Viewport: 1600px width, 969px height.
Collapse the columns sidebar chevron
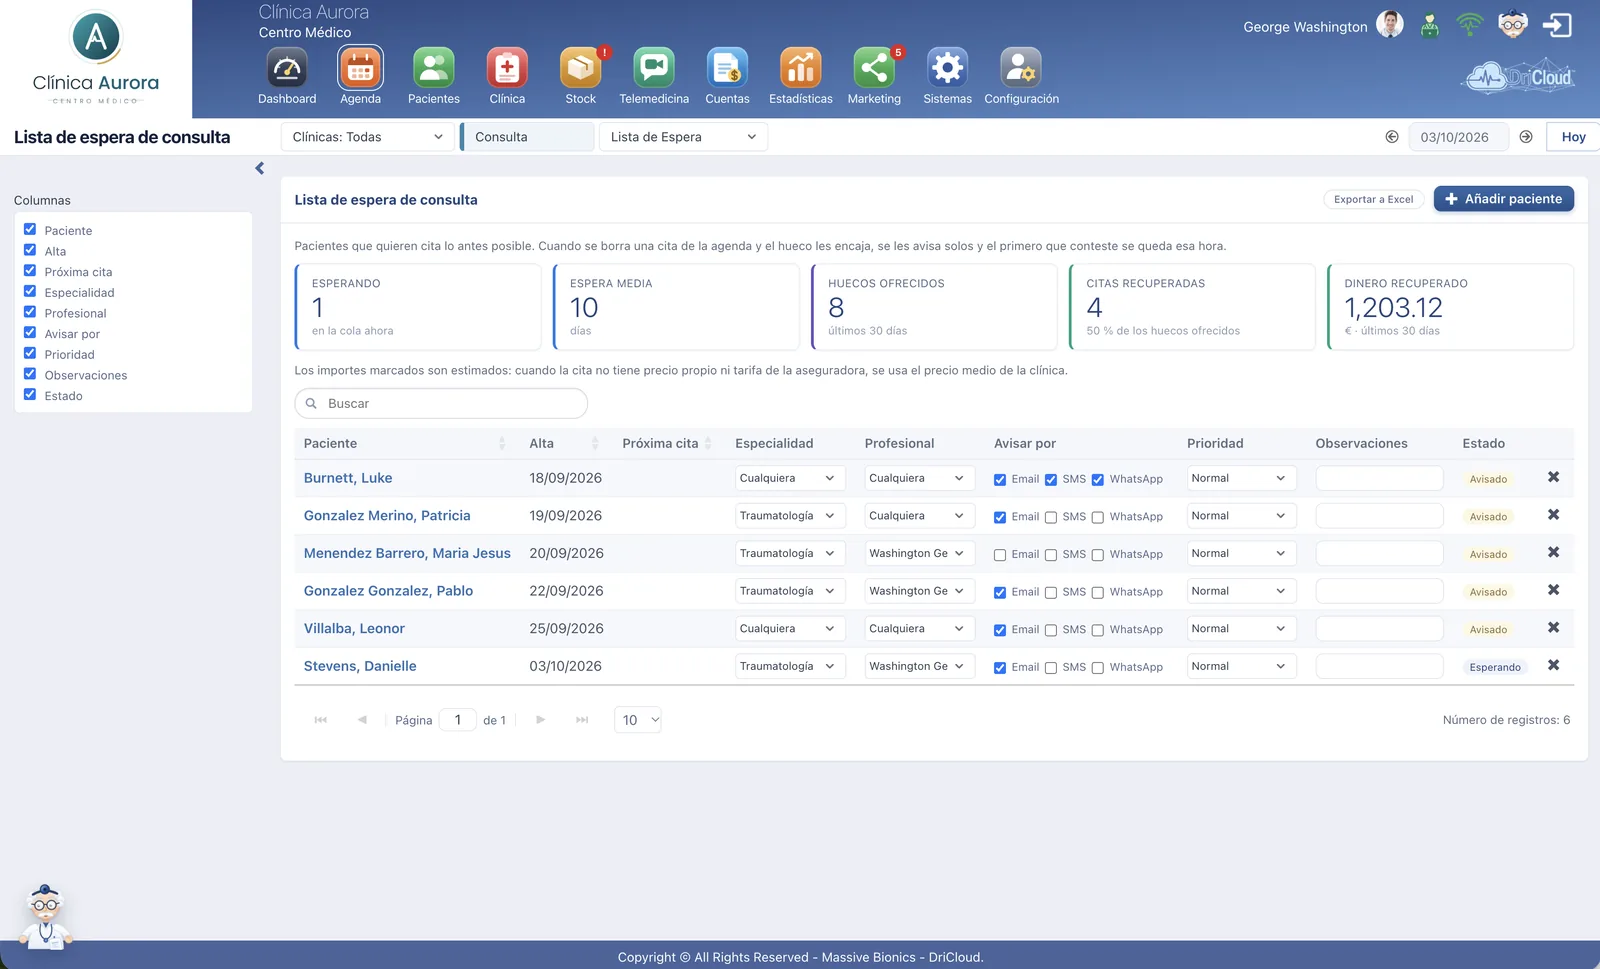click(260, 168)
